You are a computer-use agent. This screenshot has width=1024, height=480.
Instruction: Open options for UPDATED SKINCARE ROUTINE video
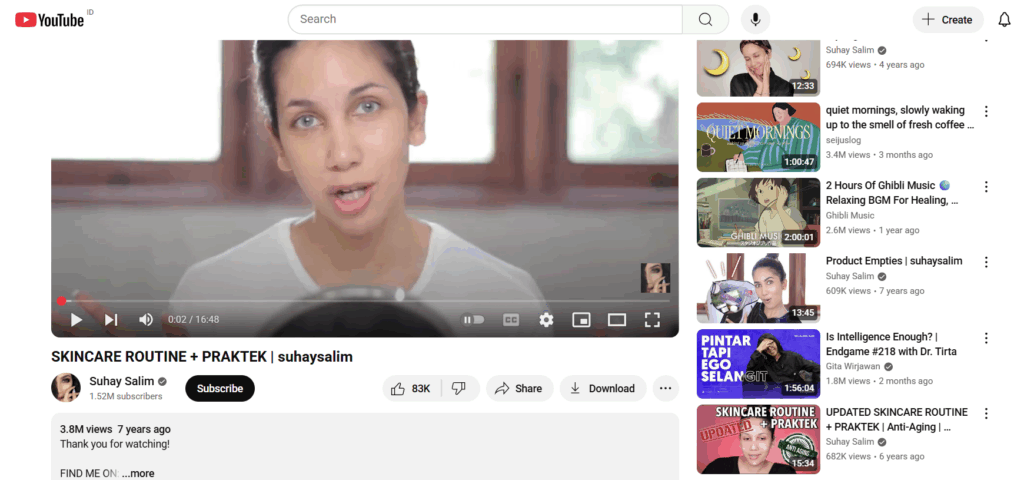[x=986, y=413]
